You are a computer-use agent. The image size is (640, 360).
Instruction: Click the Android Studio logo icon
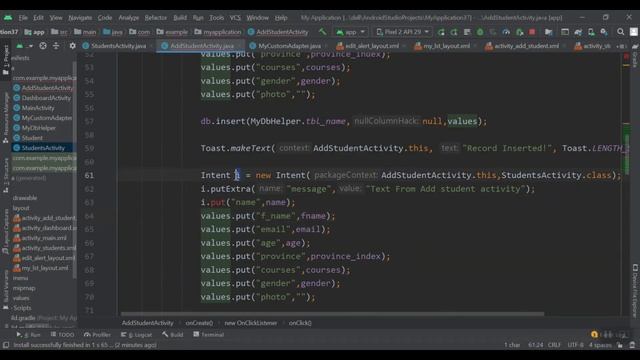click(8, 18)
